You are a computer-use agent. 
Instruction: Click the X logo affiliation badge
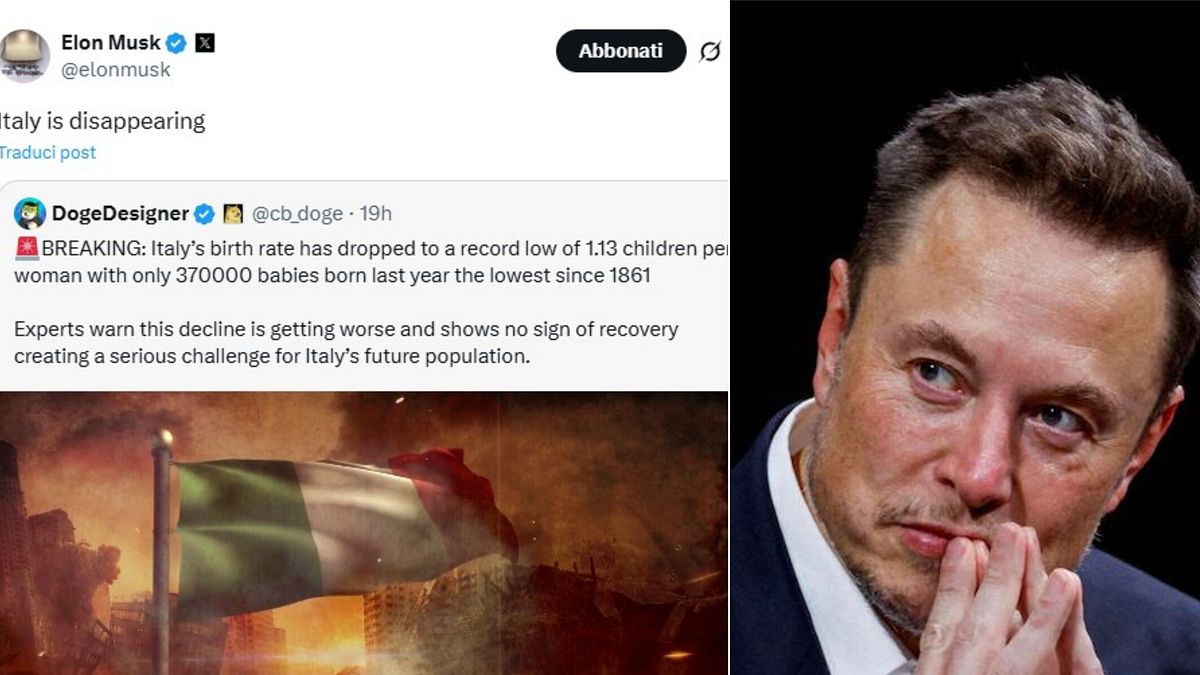pos(204,43)
